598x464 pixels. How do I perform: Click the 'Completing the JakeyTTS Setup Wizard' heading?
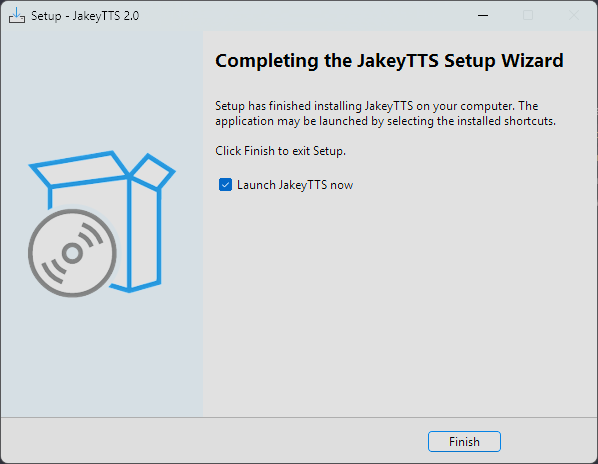pos(389,61)
